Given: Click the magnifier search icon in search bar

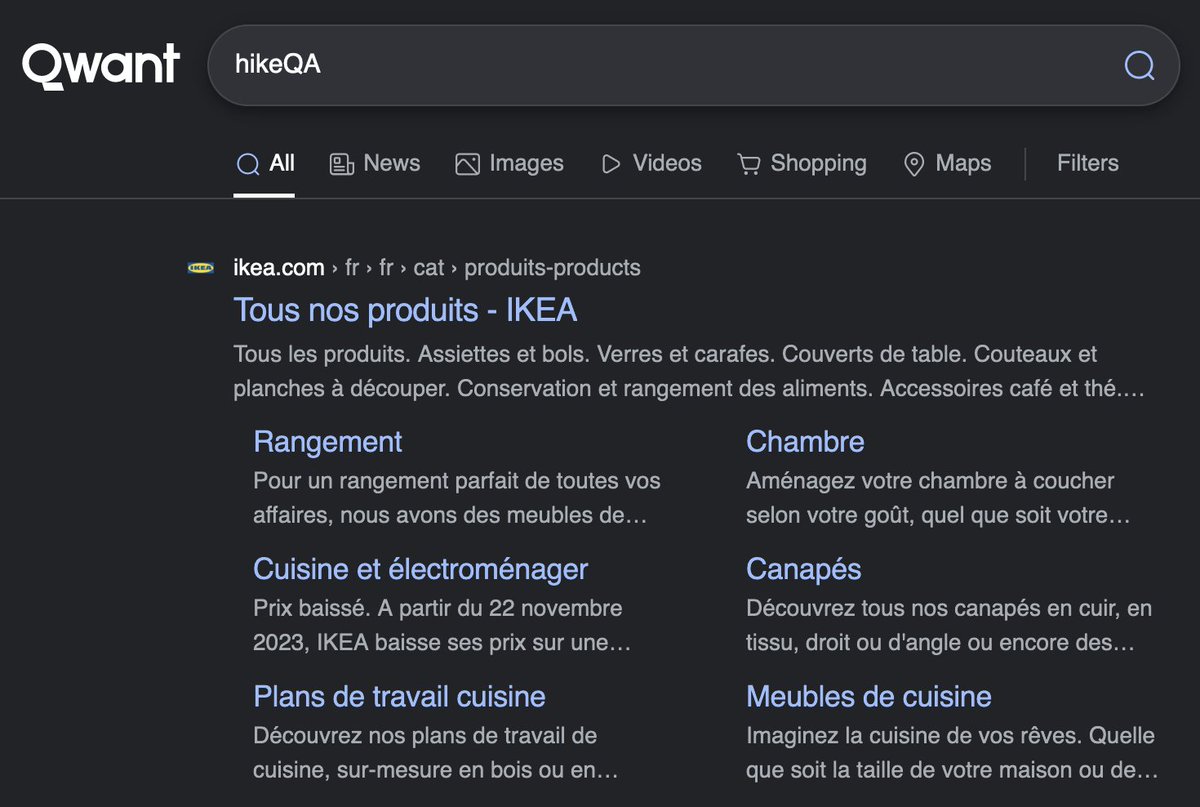Looking at the screenshot, I should 1139,66.
